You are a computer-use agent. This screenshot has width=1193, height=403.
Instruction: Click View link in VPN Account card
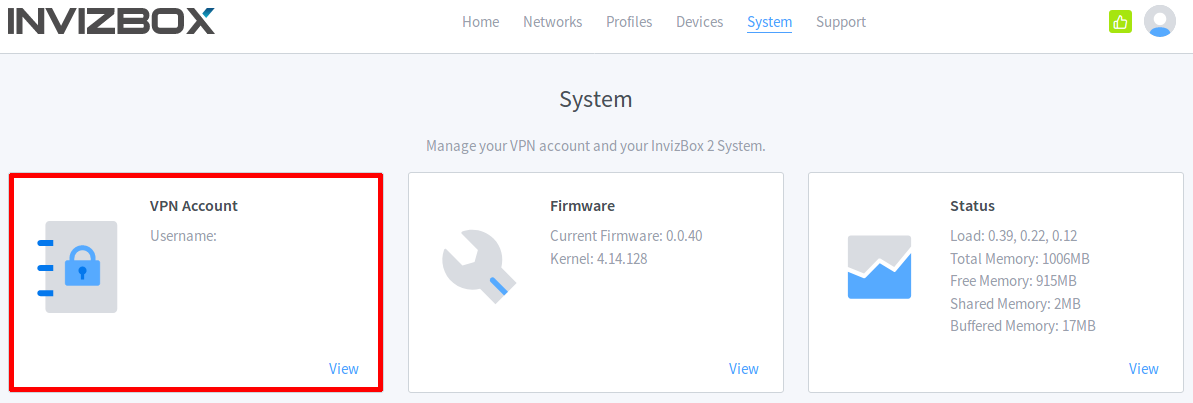[344, 368]
